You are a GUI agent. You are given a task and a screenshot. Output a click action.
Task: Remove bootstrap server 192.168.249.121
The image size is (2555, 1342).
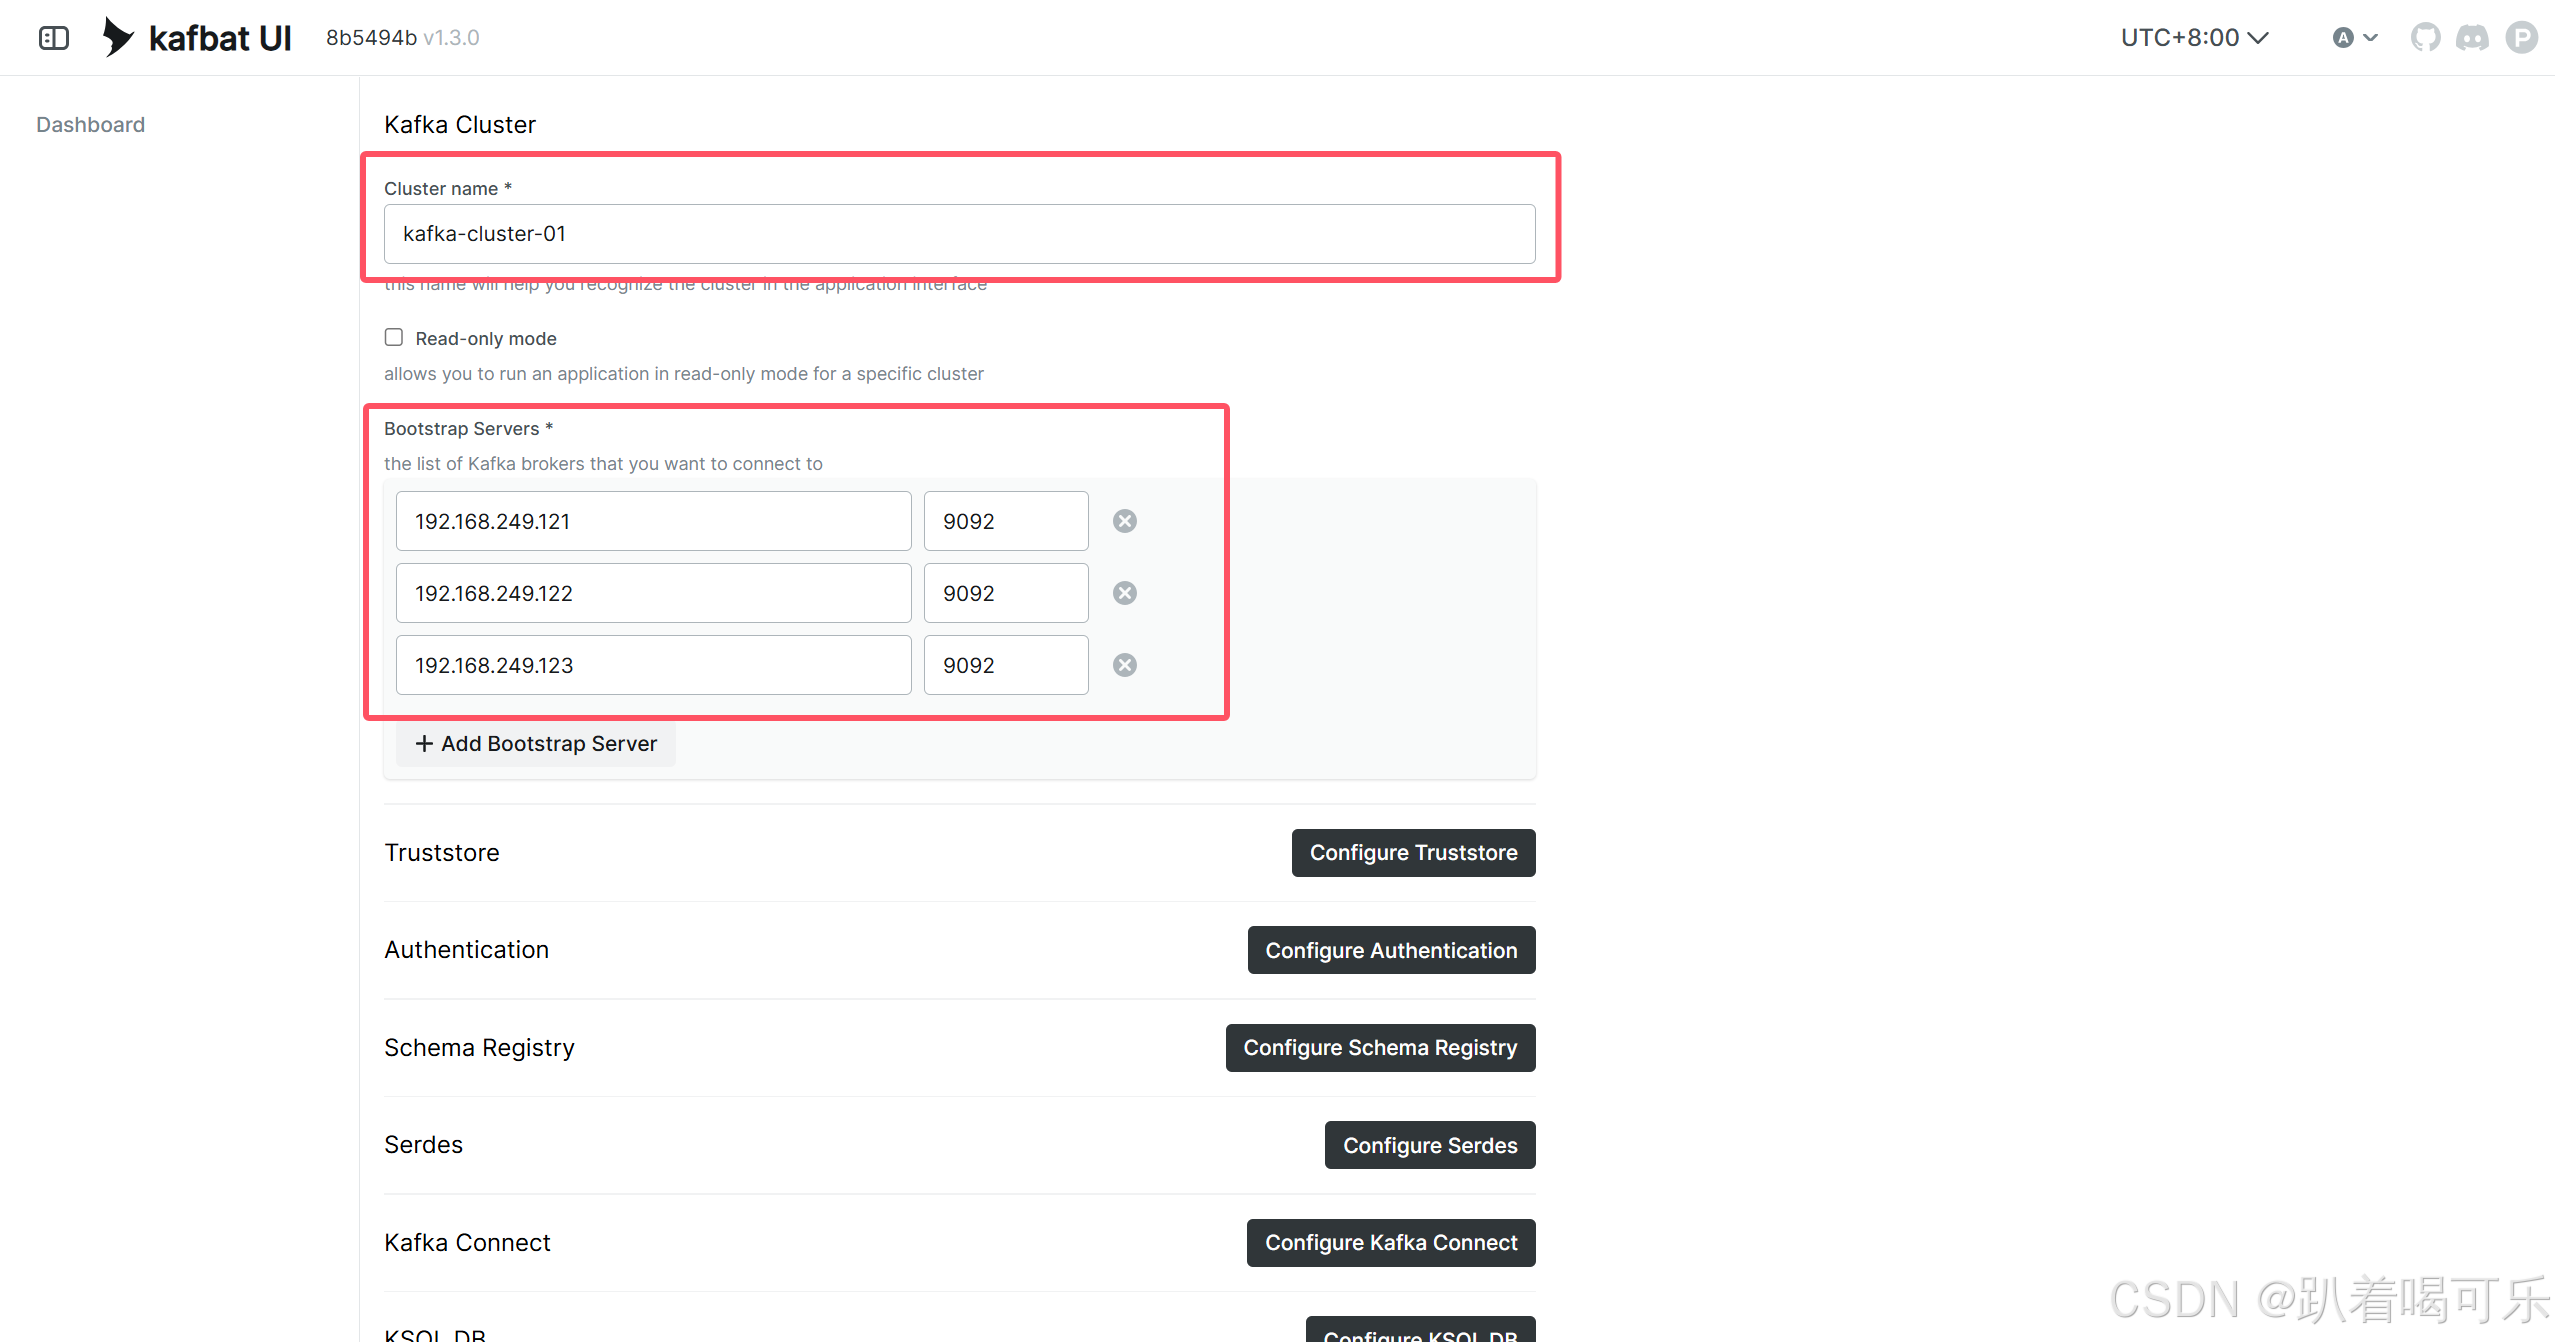1125,521
